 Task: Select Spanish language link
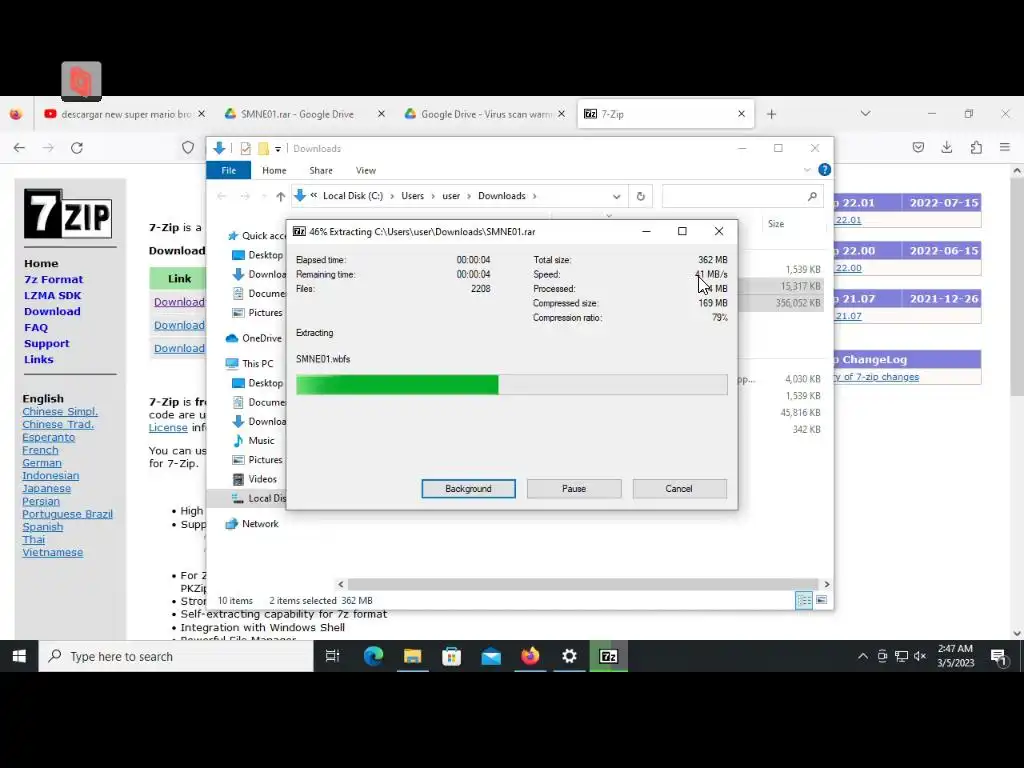point(43,527)
